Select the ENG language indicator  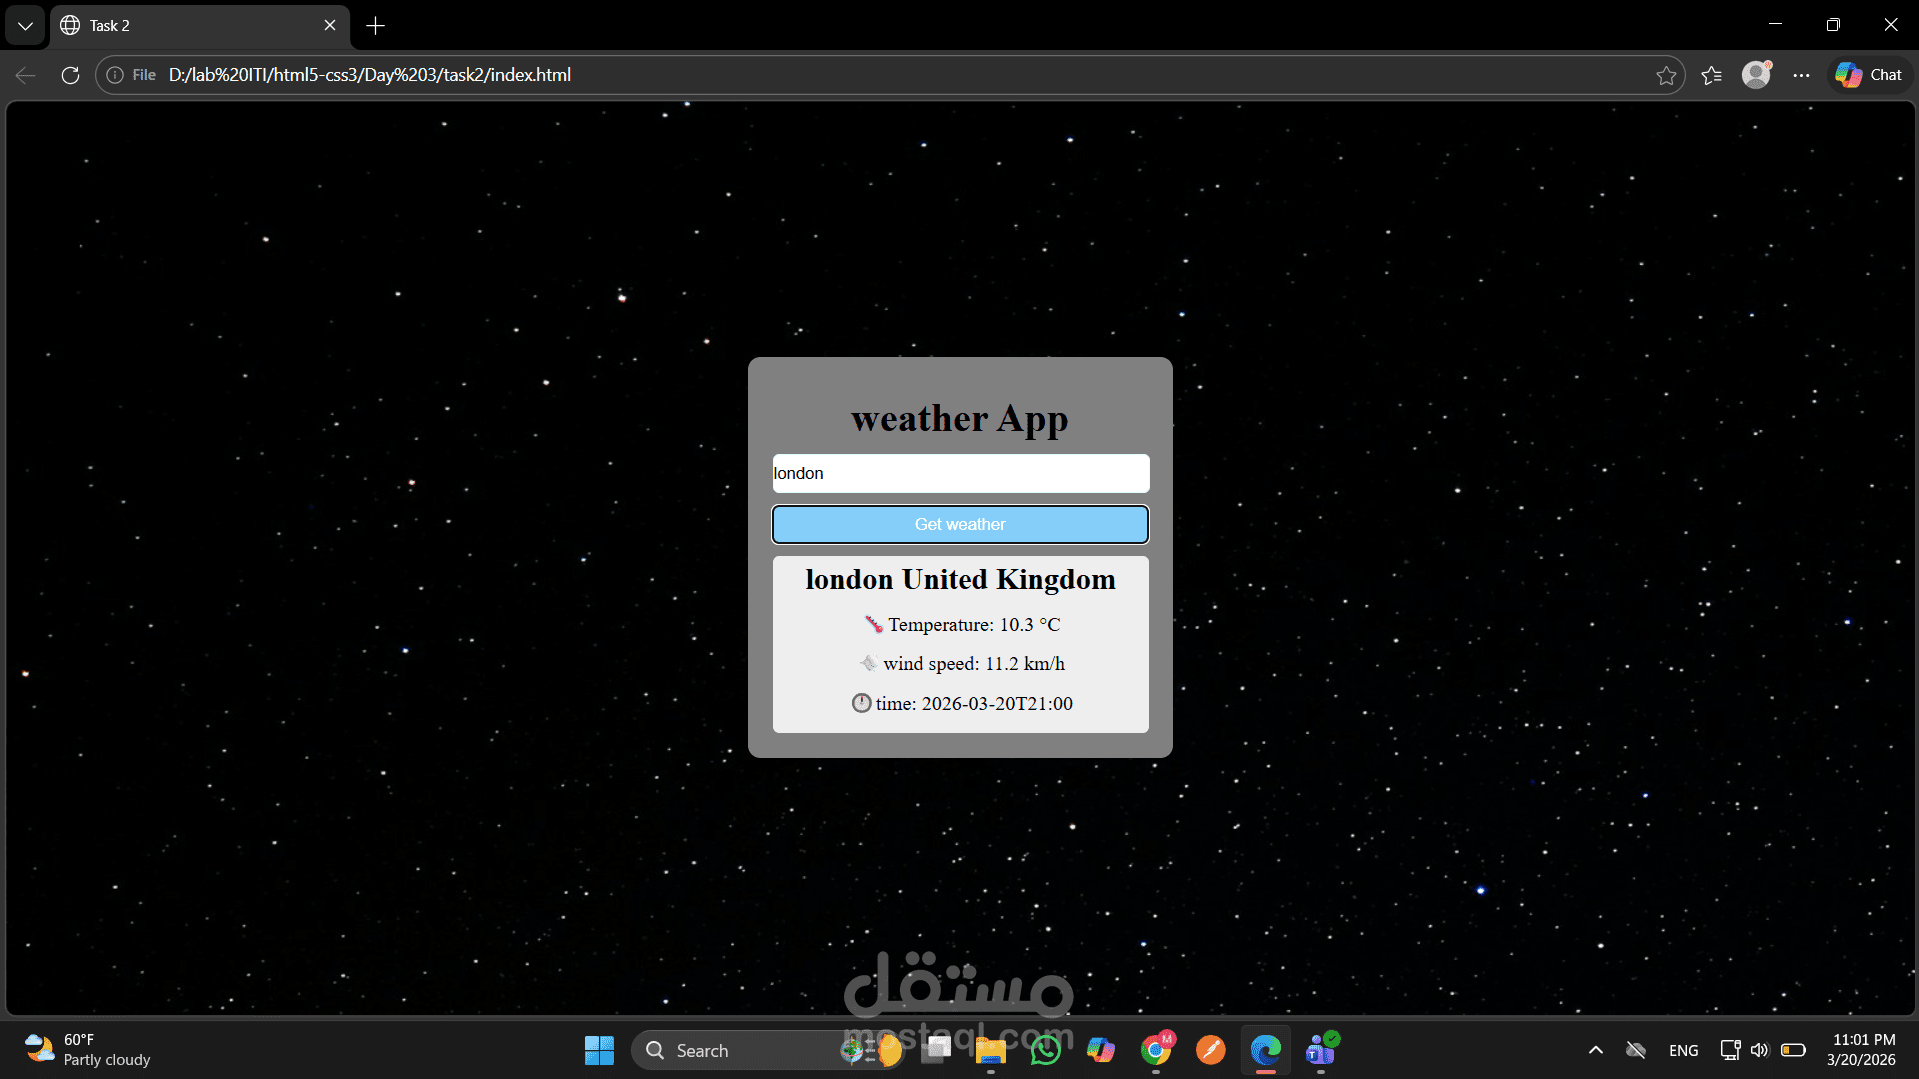(1683, 1050)
